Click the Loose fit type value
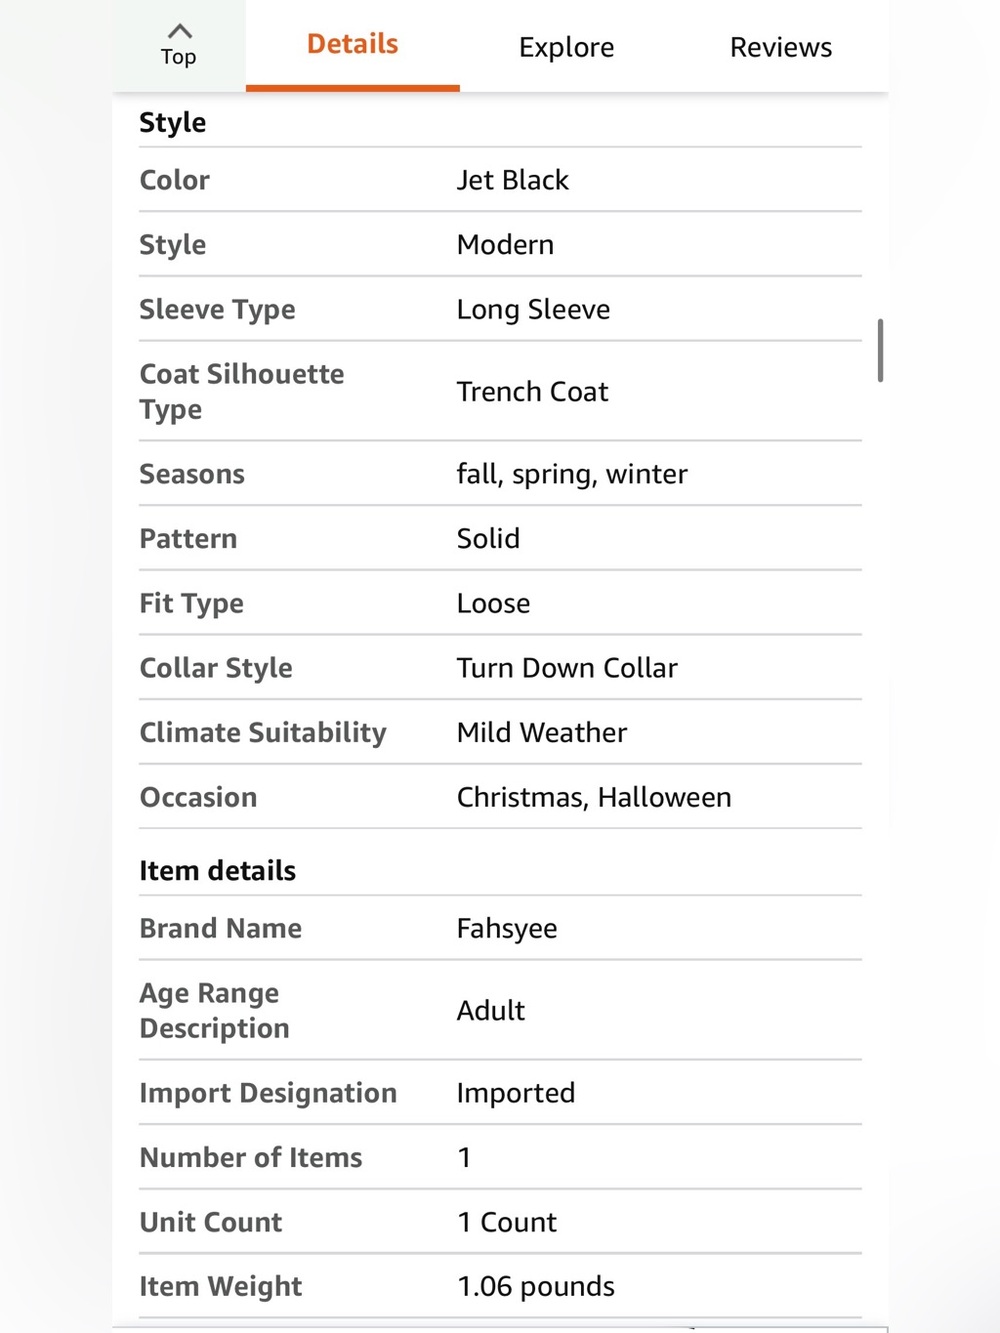This screenshot has height=1333, width=1000. (493, 604)
